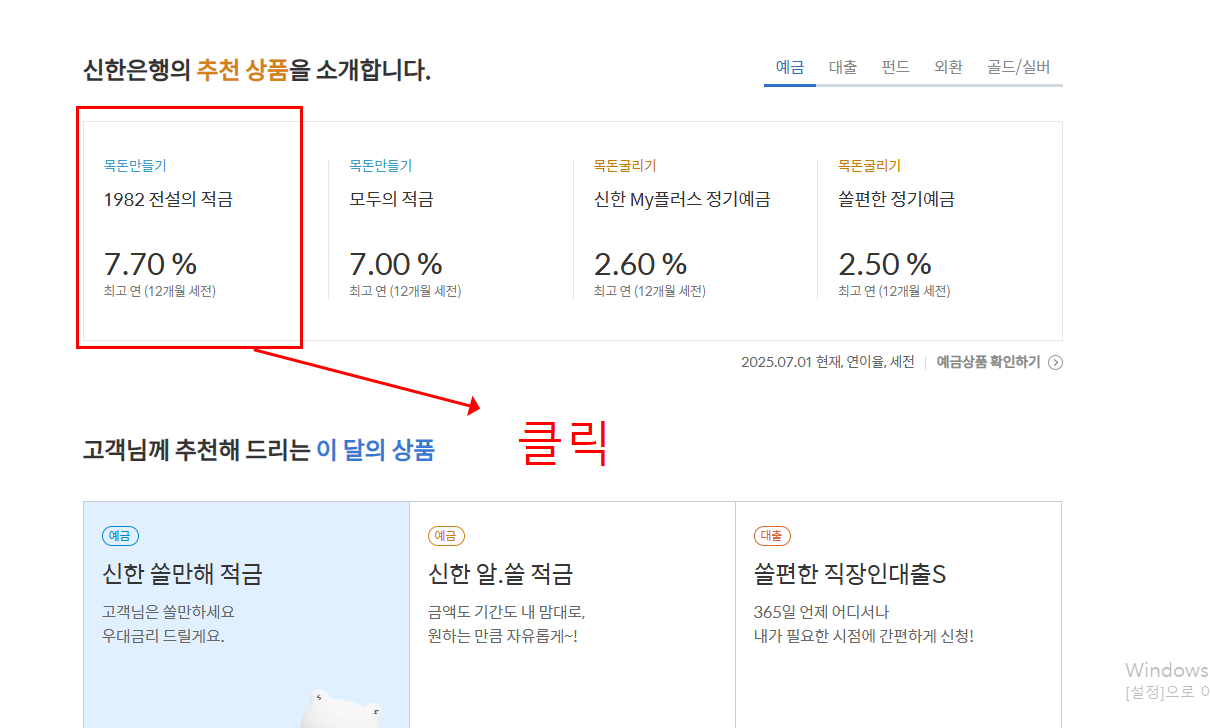The height and width of the screenshot is (728, 1210).
Task: Select the 예금 tab
Action: point(790,67)
